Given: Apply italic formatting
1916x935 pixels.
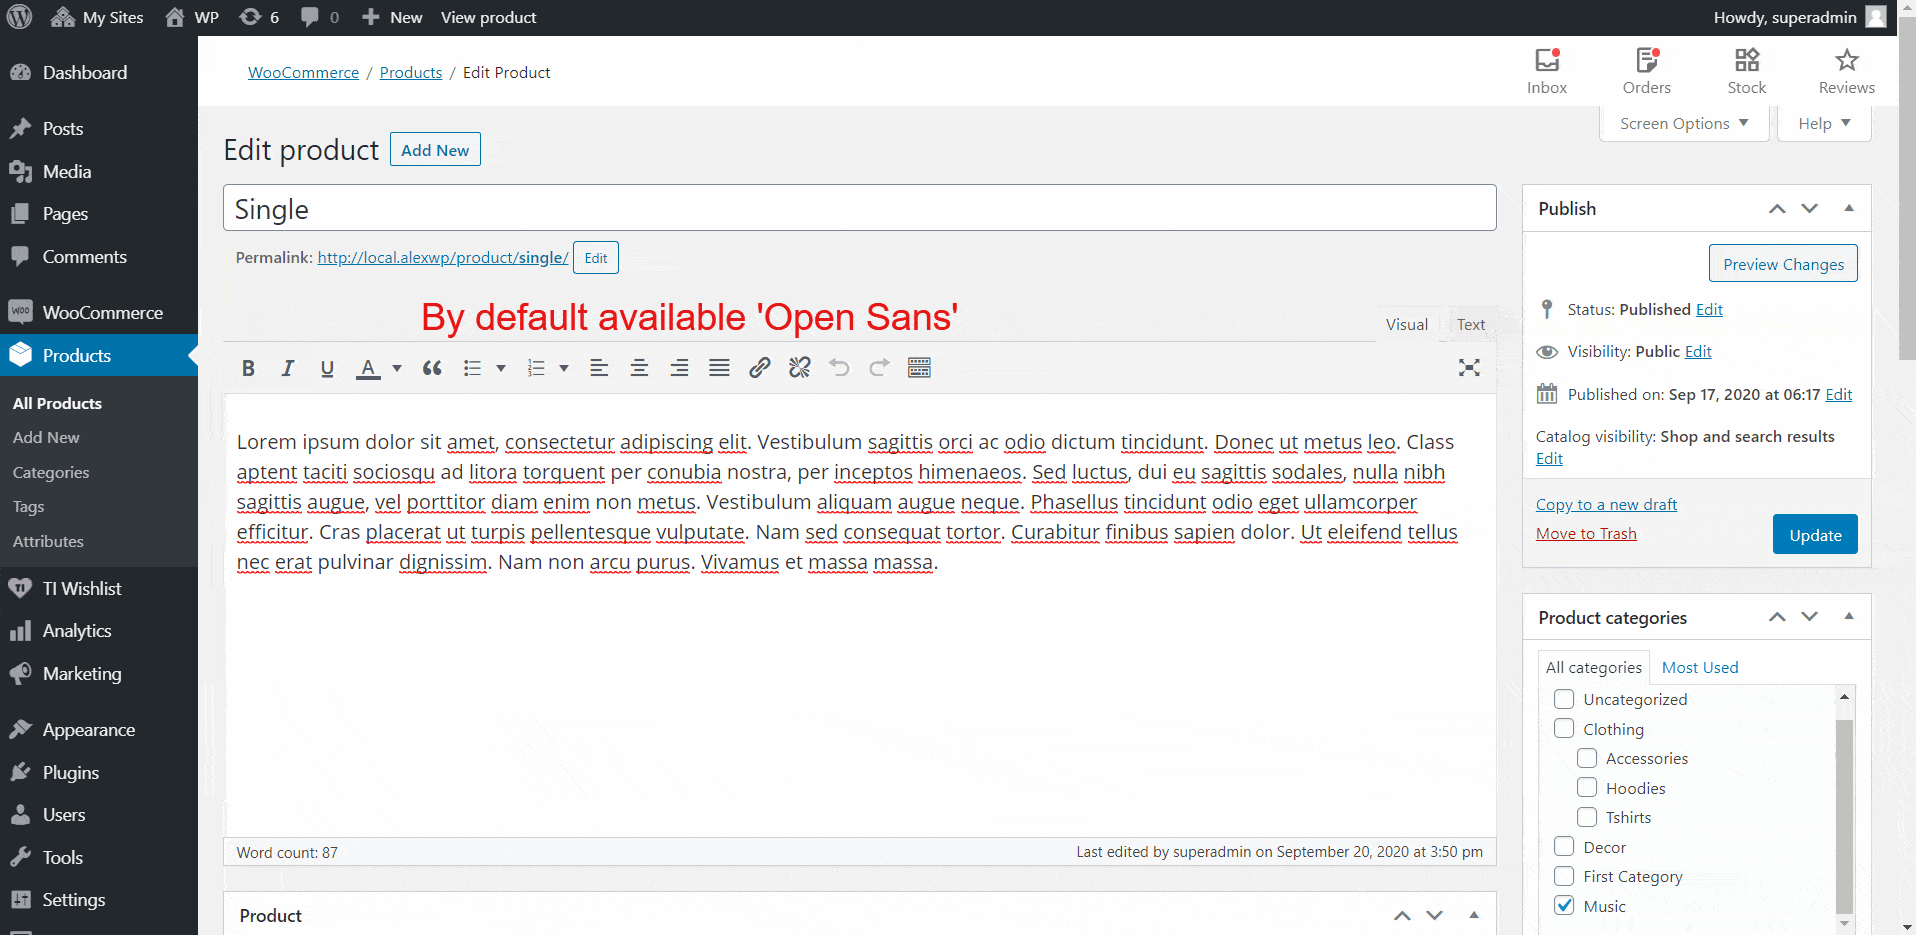Looking at the screenshot, I should (287, 368).
